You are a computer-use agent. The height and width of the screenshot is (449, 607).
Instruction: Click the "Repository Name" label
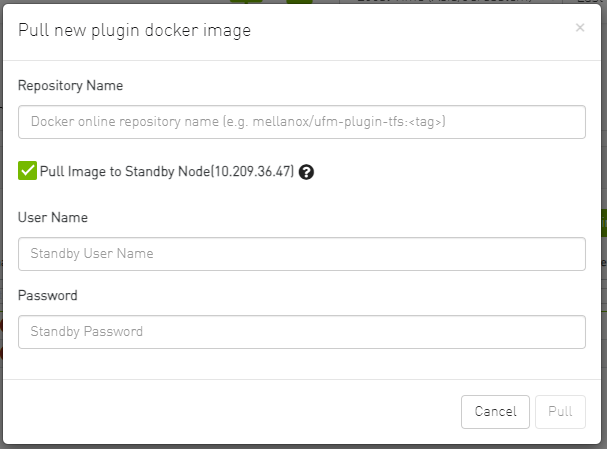point(70,86)
